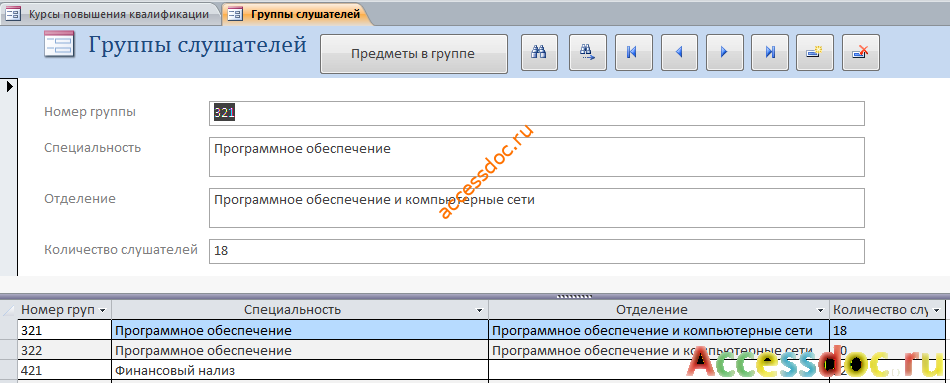Viewport: 950px width, 383px height.
Task: Click the Количество слушателей label
Action: point(121,250)
